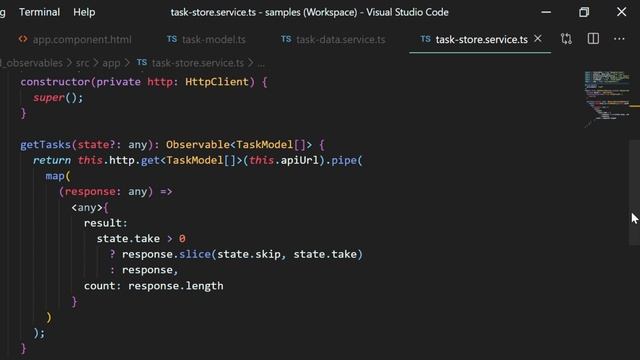Close the task-store.service.ts tab
Image resolution: width=640 pixels, height=360 pixels.
pyautogui.click(x=538, y=39)
